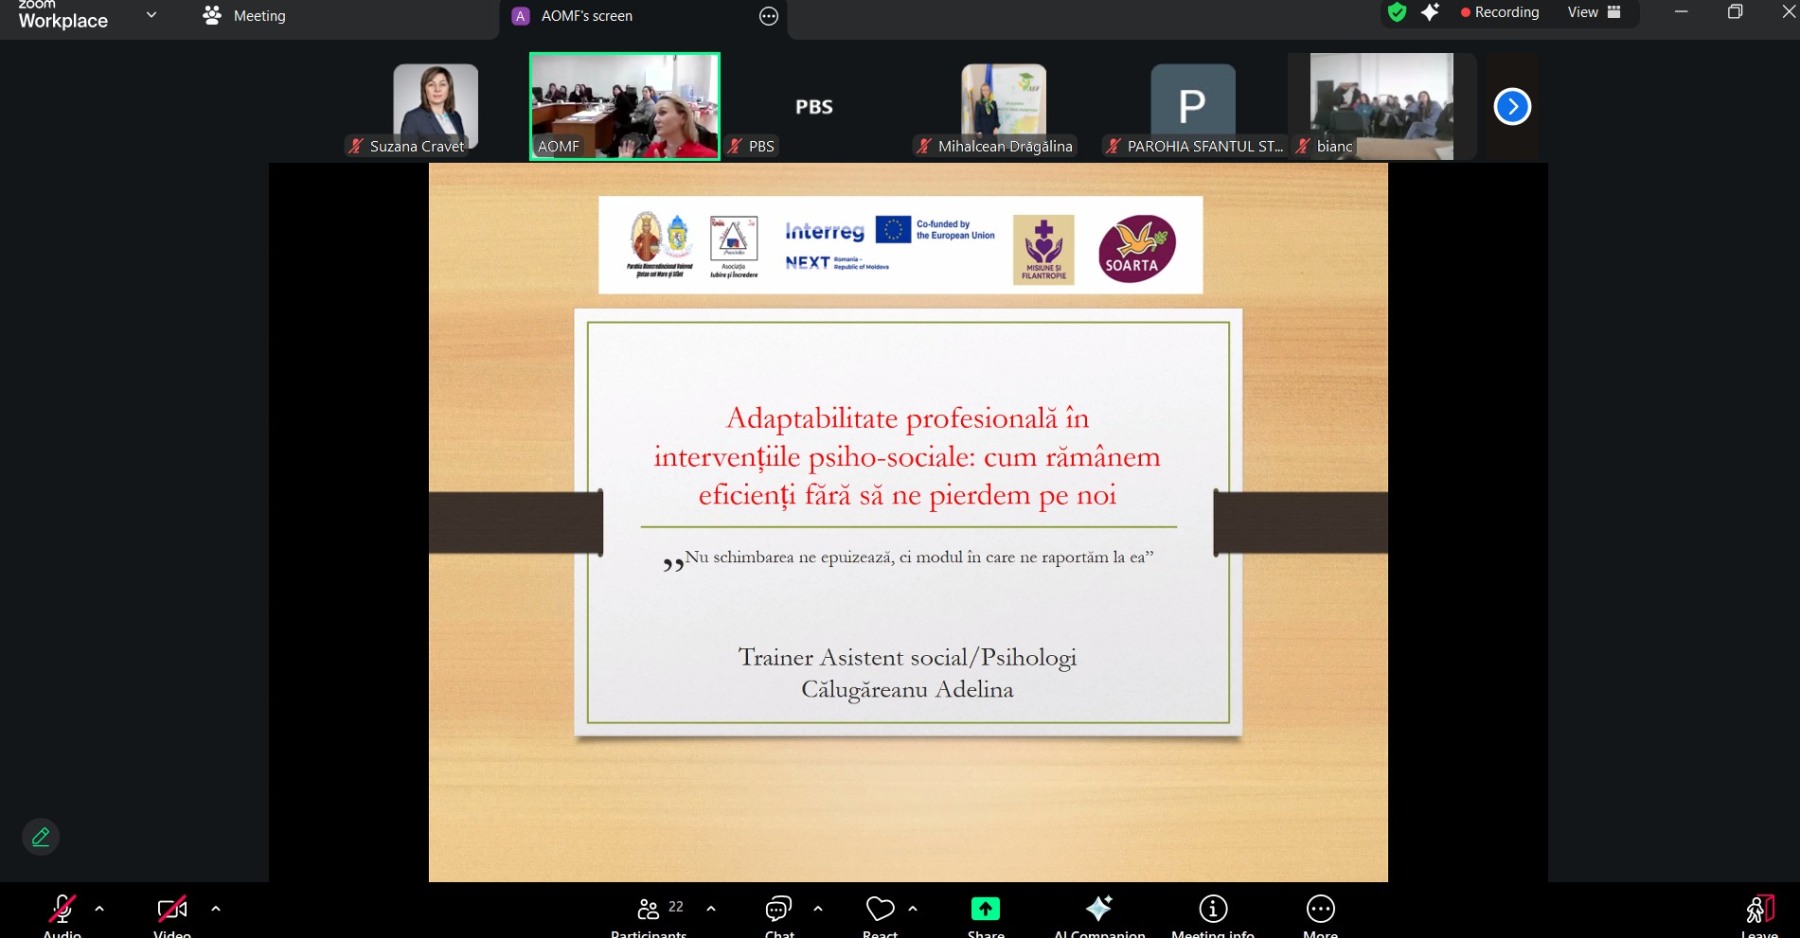
Task: Show next participants with the blue arrow
Action: click(x=1512, y=107)
